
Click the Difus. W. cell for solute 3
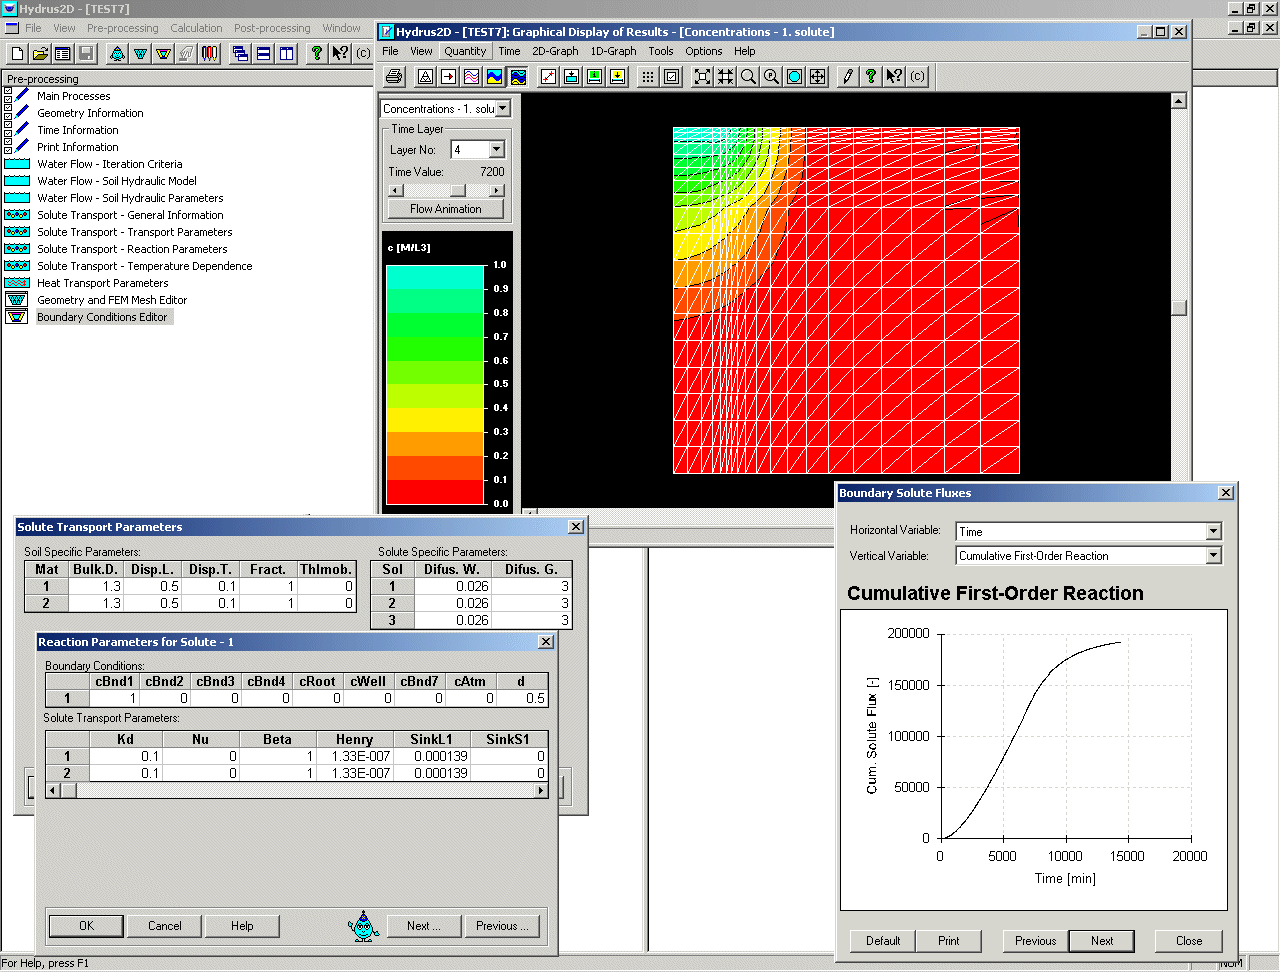click(x=452, y=621)
